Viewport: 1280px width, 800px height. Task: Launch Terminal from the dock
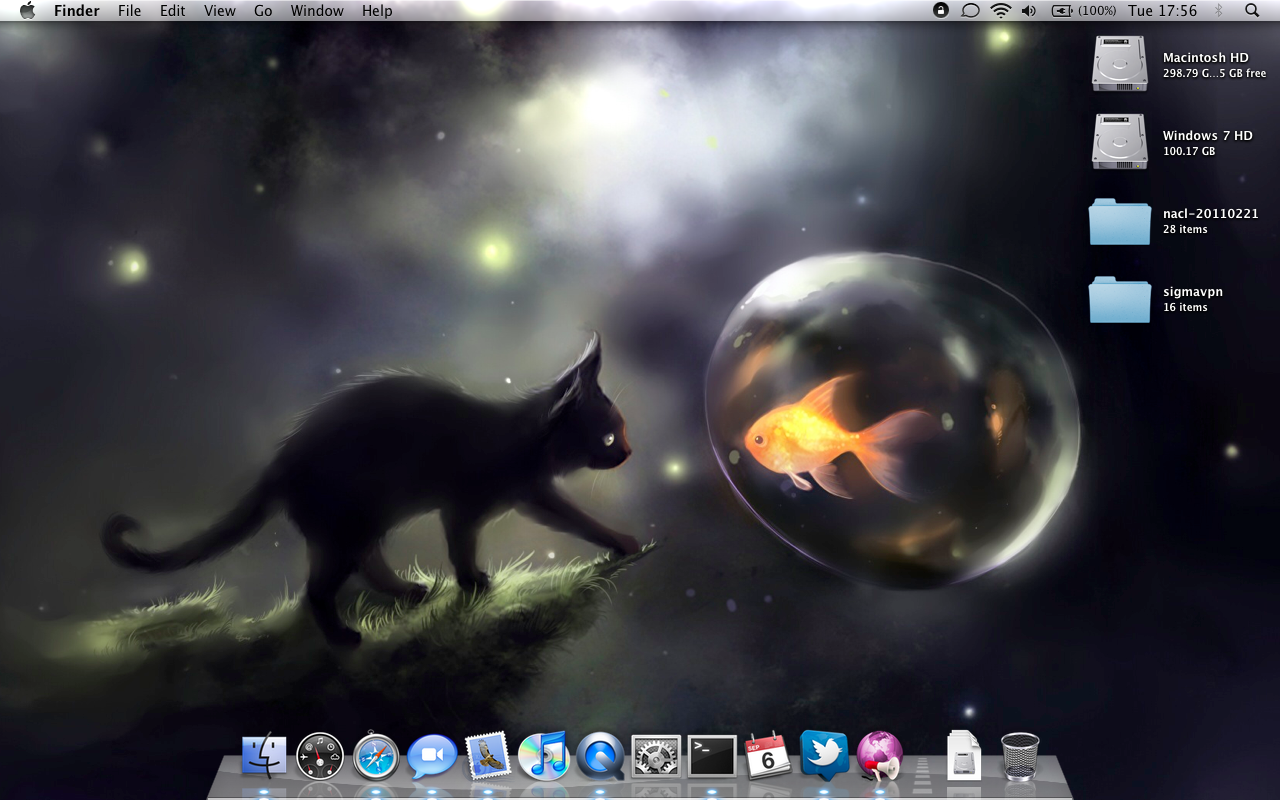click(712, 757)
